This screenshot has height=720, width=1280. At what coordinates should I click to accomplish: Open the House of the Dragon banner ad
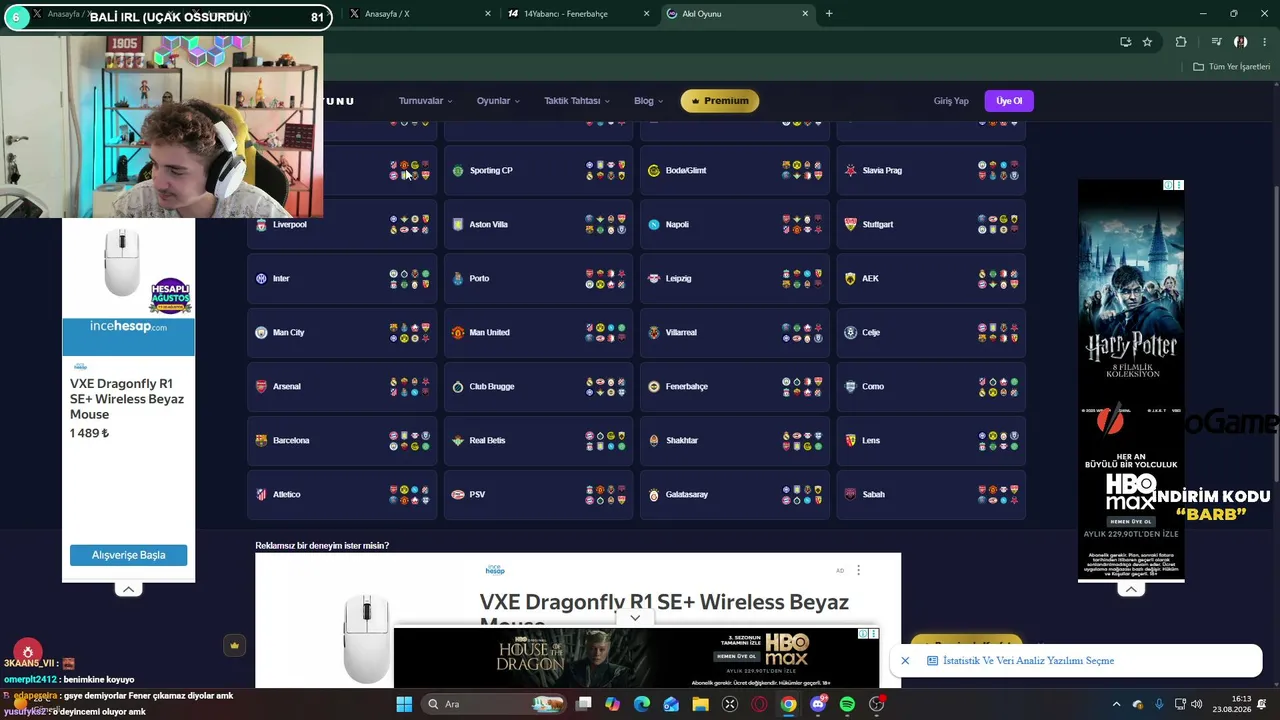[x=636, y=658]
